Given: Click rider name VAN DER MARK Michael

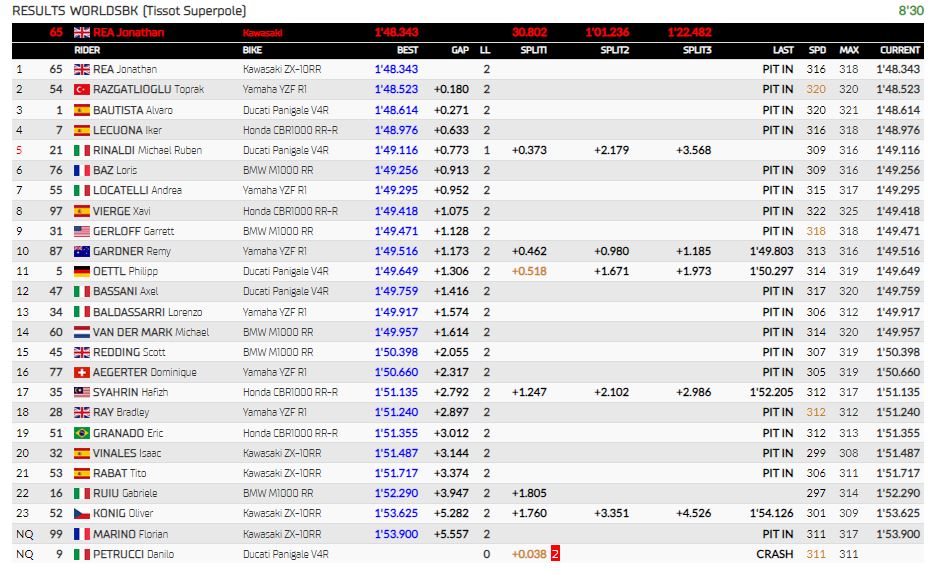Looking at the screenshot, I should tap(151, 332).
